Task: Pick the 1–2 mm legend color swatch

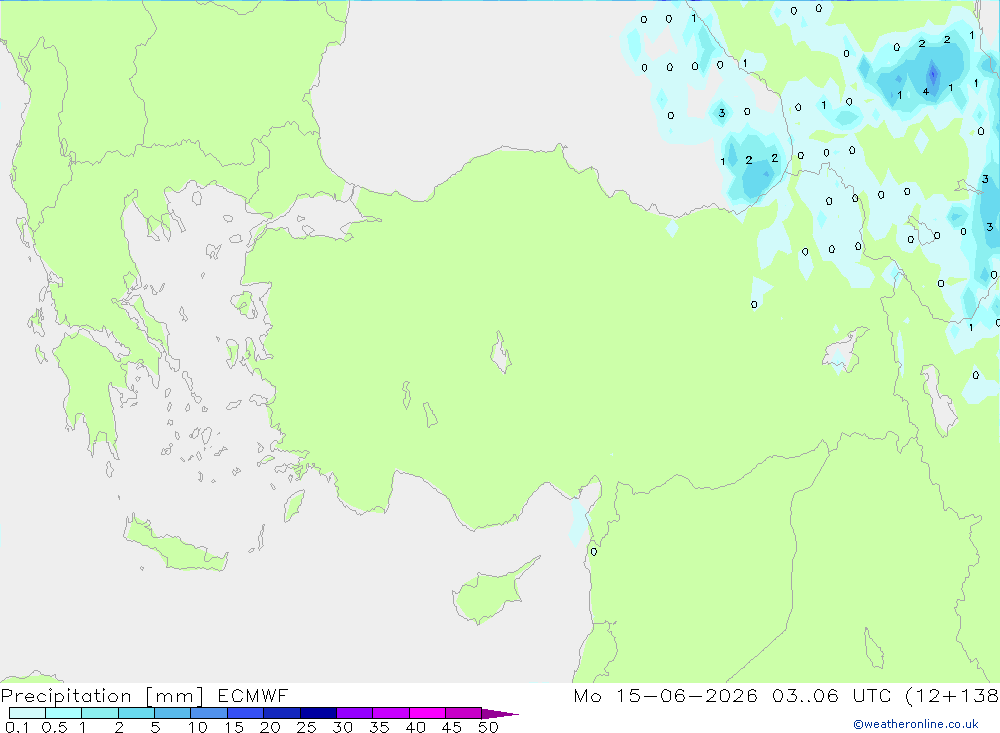Action: [x=100, y=713]
